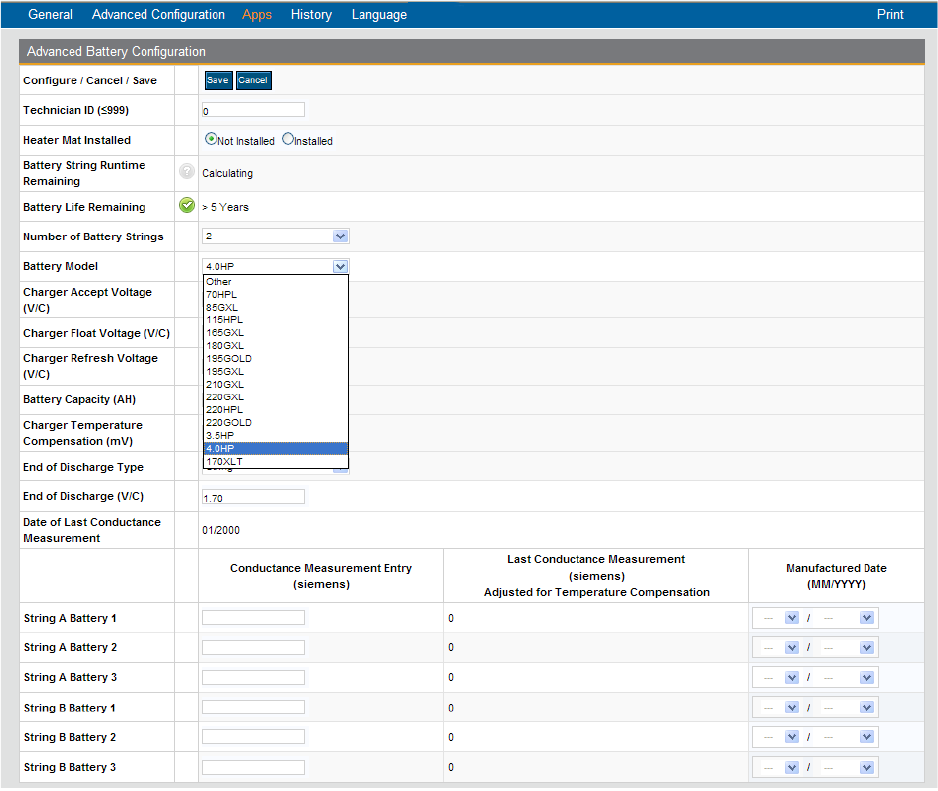Select 70HPL battery model option

point(276,294)
